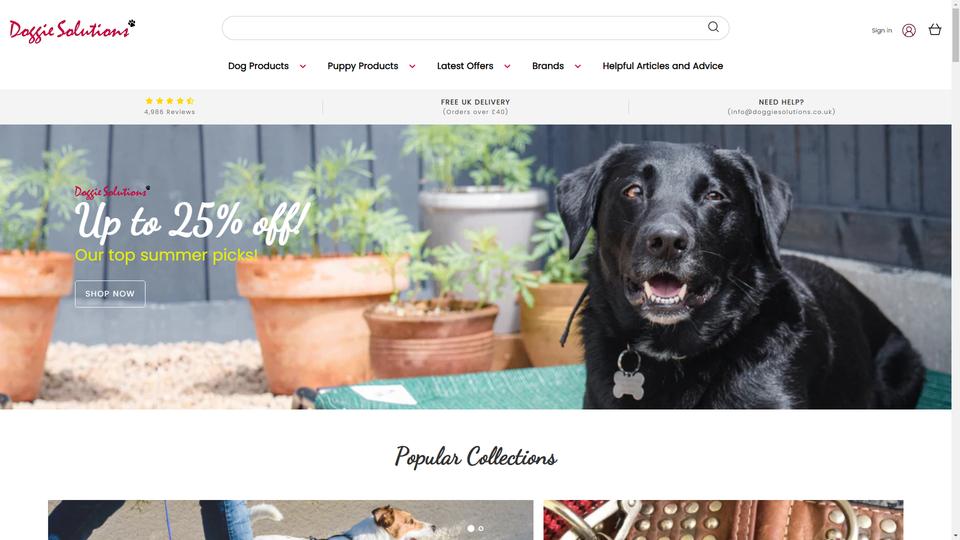Expand the Dog Products chevron
Viewport: 960px width, 540px height.
point(302,66)
